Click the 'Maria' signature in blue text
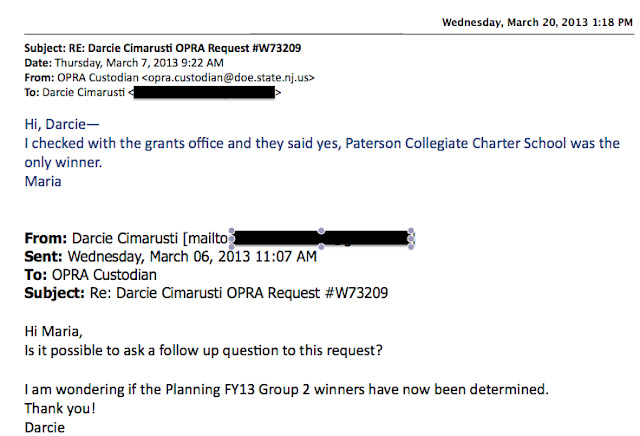Viewport: 640px width, 436px height. pyautogui.click(x=43, y=181)
